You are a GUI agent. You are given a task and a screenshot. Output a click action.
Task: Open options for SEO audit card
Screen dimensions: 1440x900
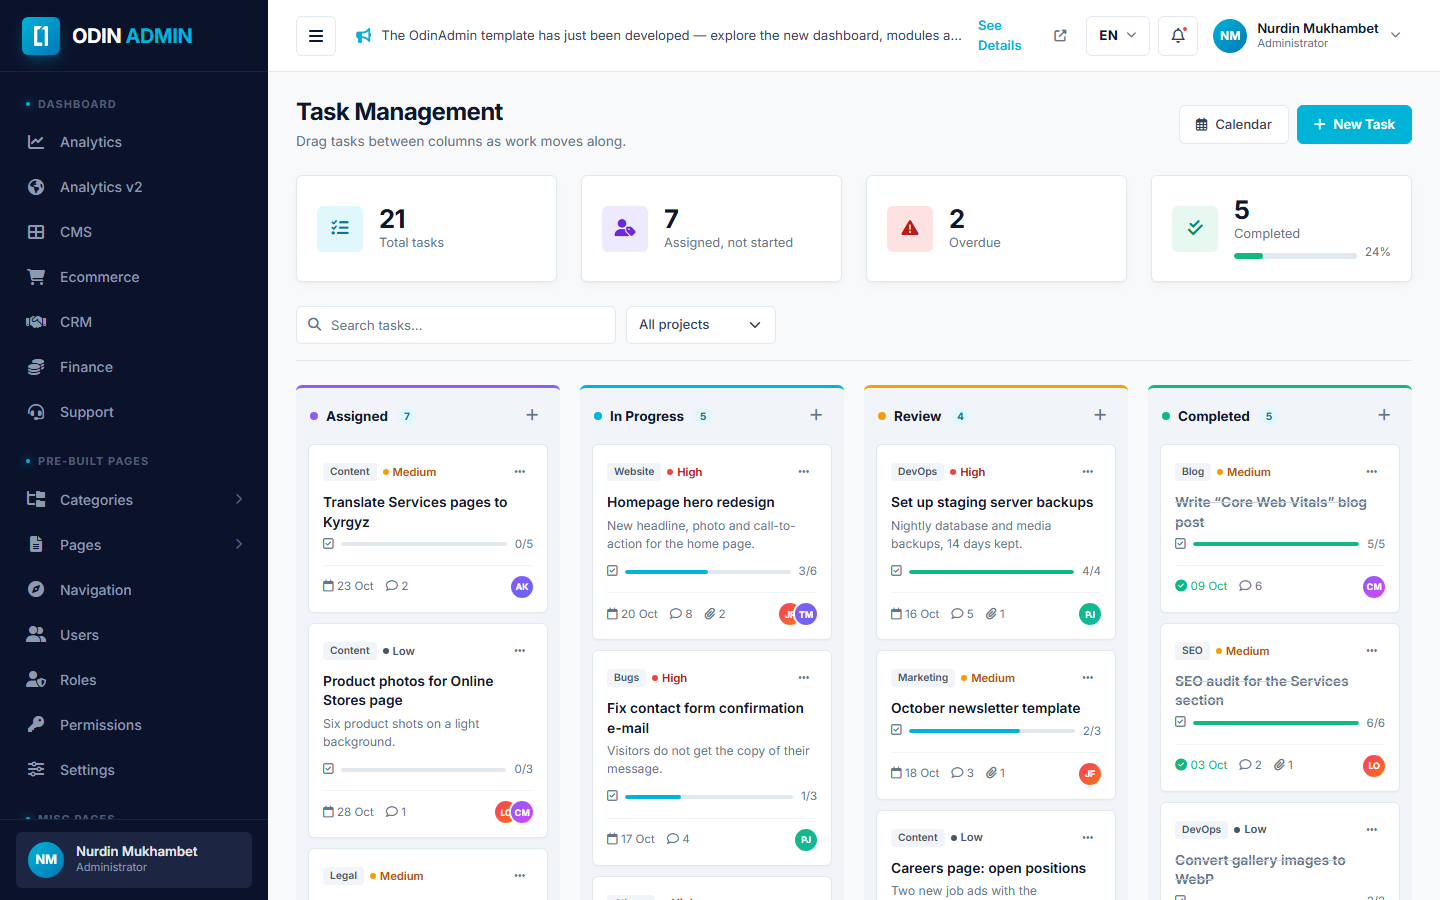(x=1372, y=650)
